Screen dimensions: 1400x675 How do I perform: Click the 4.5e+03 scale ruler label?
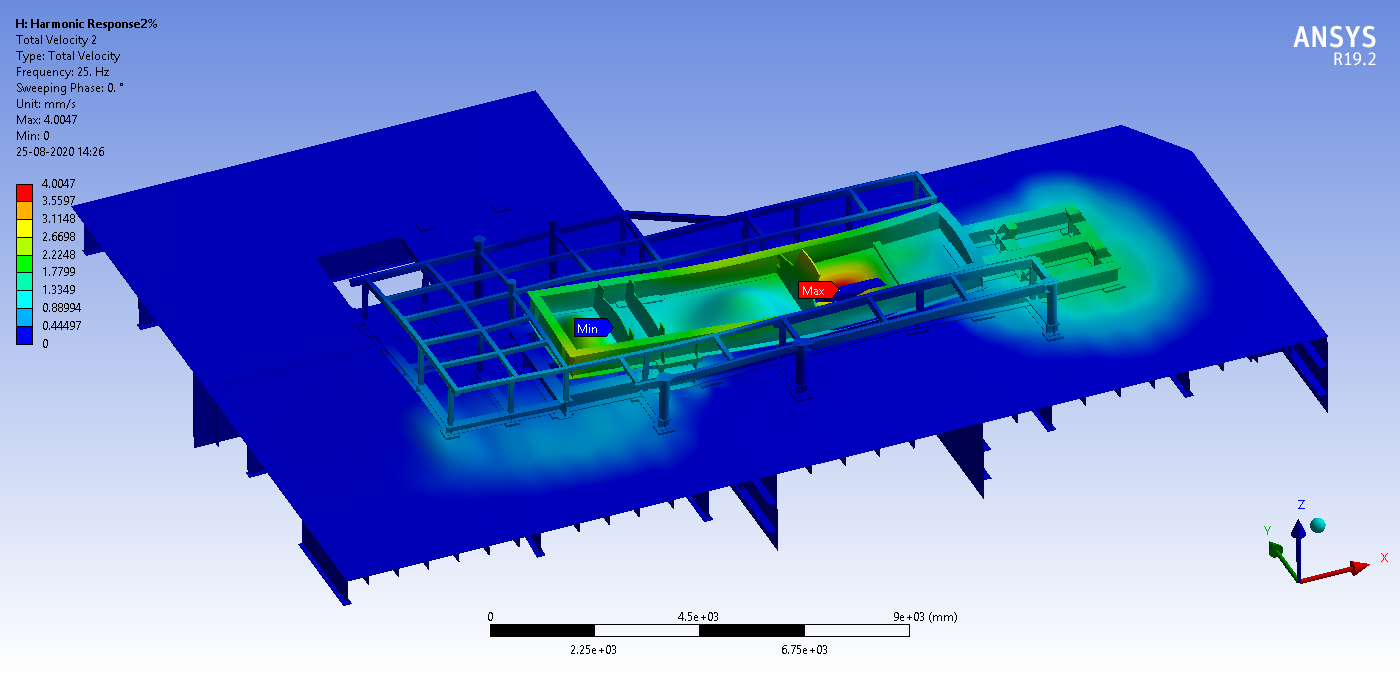pos(700,617)
